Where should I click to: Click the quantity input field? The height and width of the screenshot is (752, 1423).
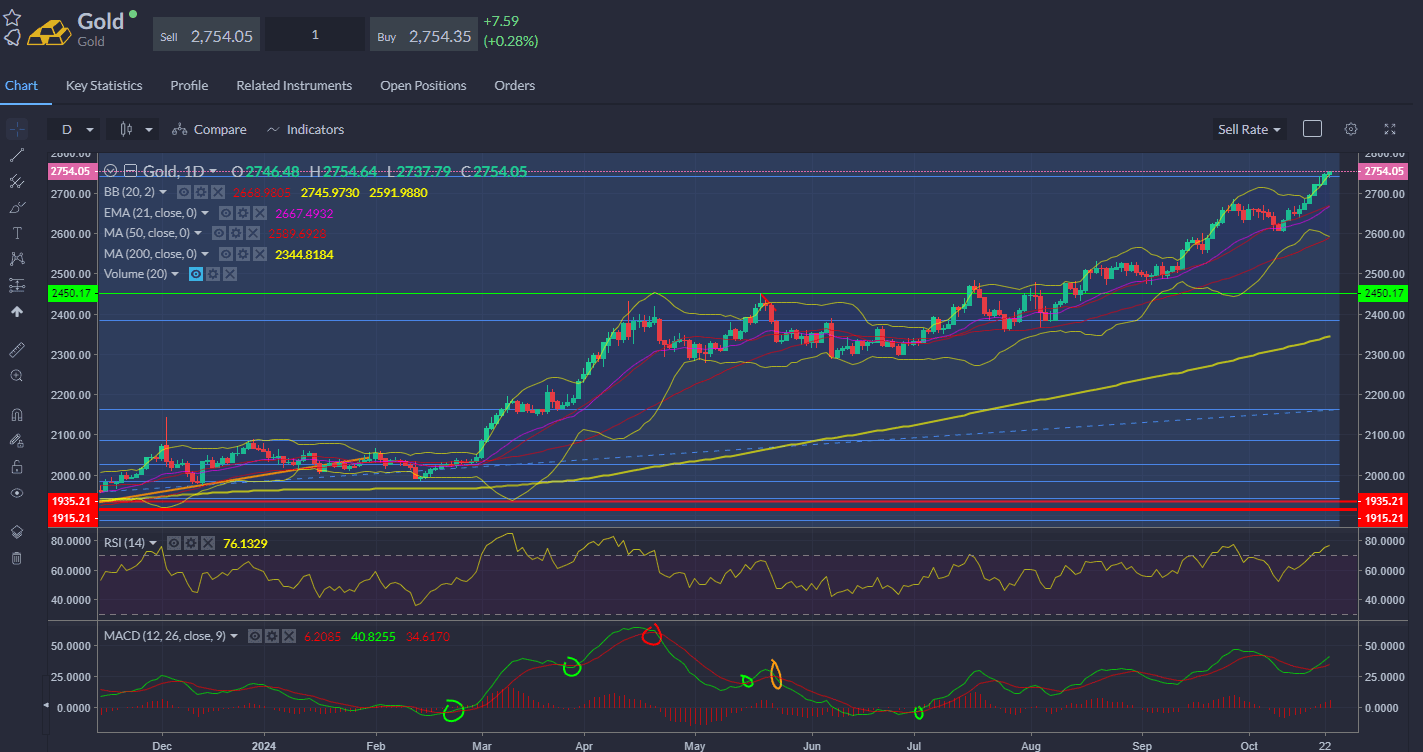tap(315, 35)
